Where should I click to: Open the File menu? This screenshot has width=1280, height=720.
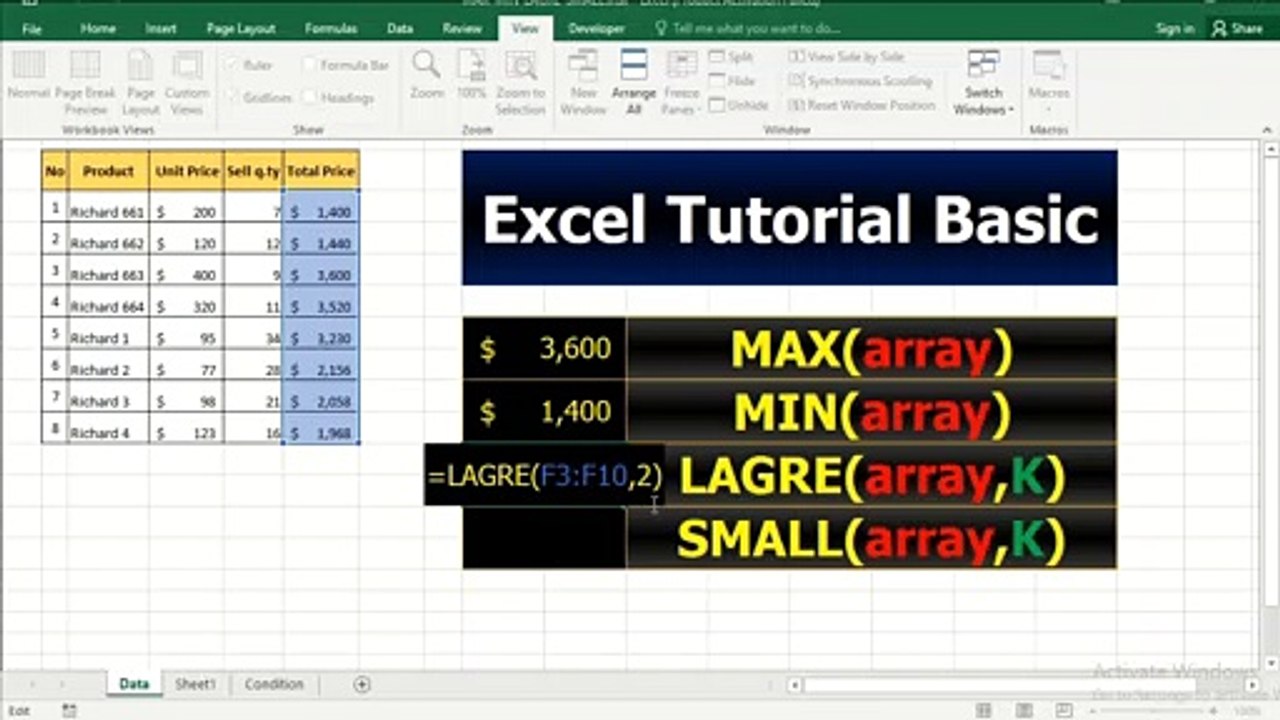point(31,29)
